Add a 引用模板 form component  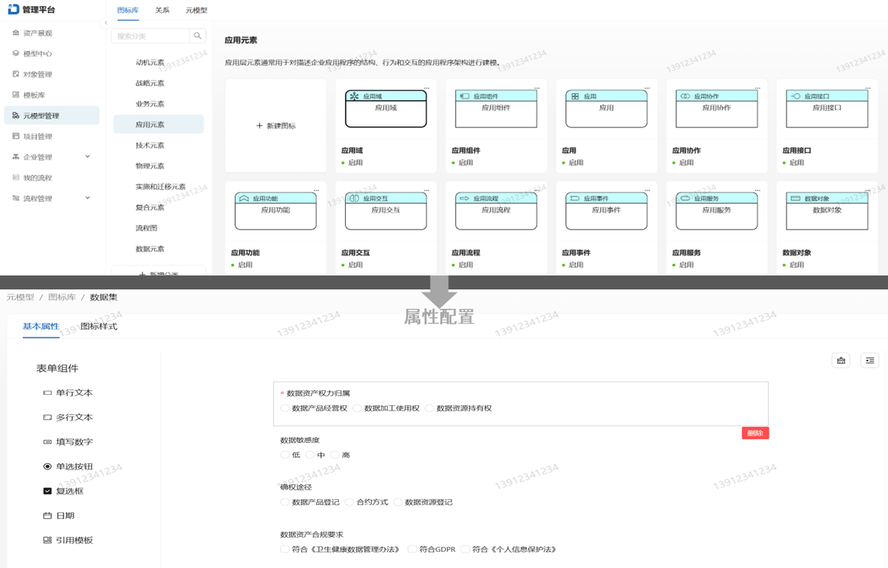click(68, 540)
